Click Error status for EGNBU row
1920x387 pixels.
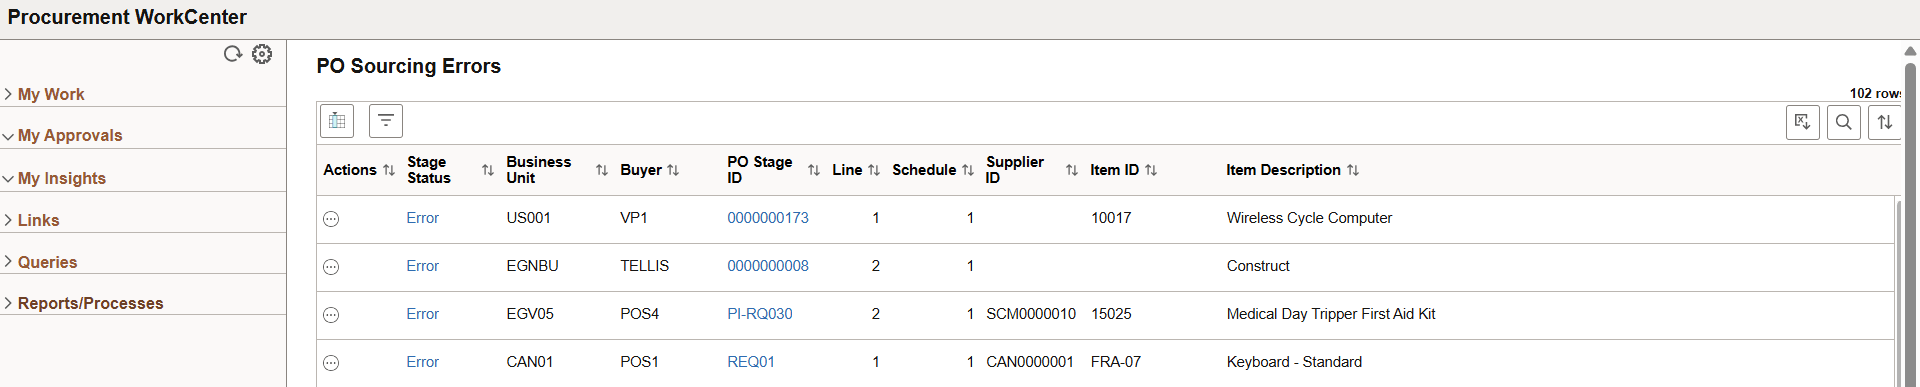click(423, 266)
